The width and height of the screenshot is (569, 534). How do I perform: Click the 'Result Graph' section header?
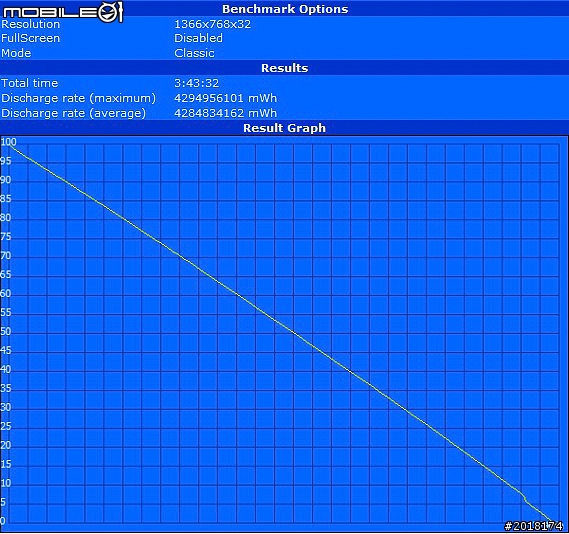tap(284, 128)
